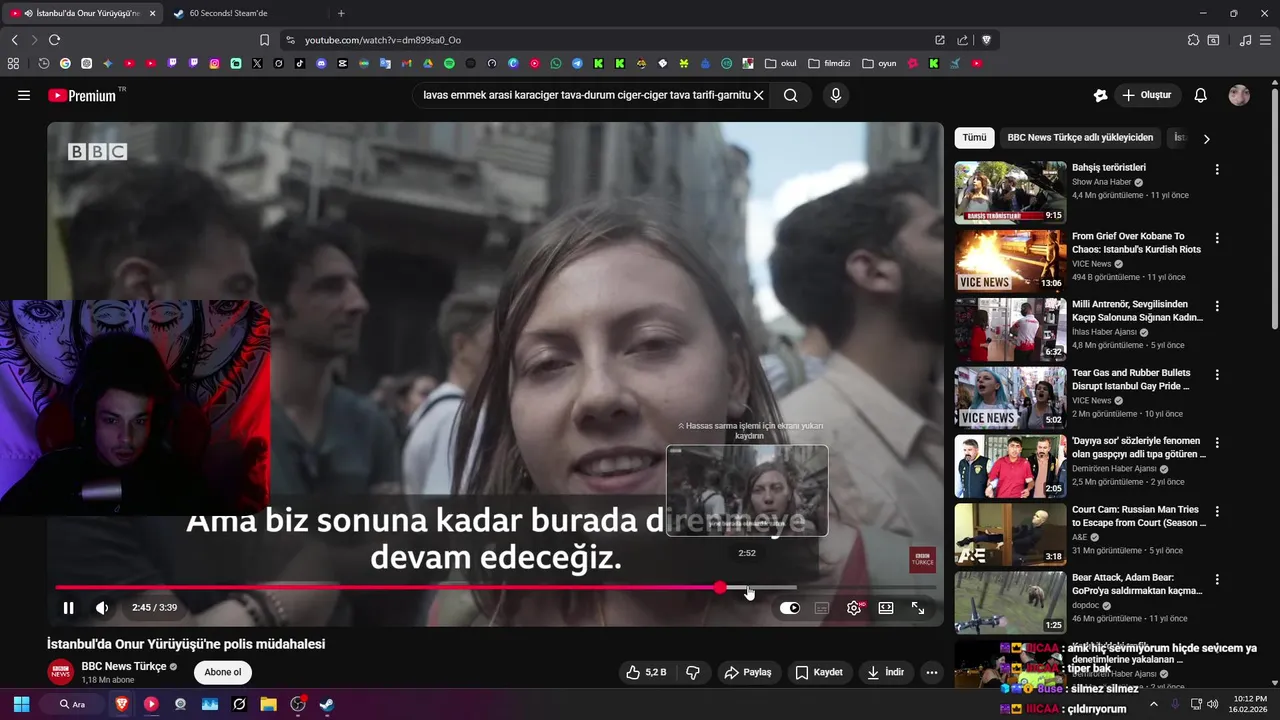This screenshot has height=720, width=1280.
Task: Clear the search query with the X
Action: 759,95
